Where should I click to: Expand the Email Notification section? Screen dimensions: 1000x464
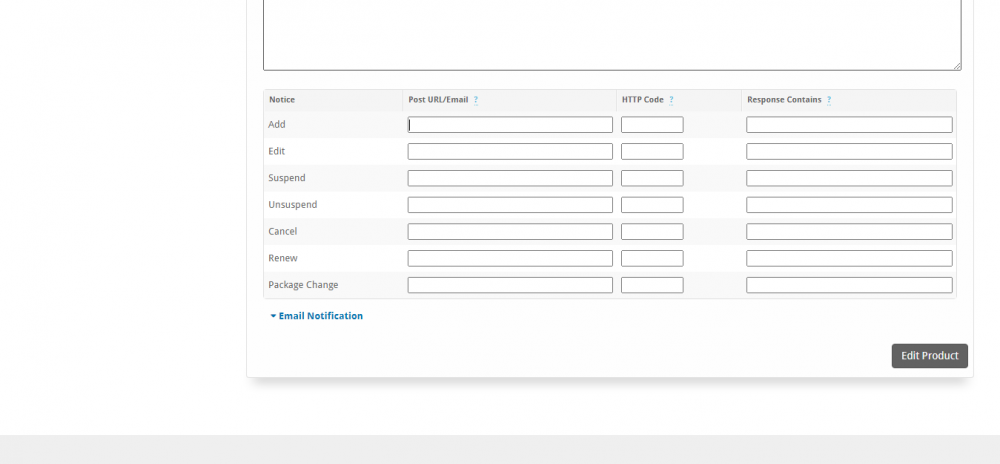(316, 315)
